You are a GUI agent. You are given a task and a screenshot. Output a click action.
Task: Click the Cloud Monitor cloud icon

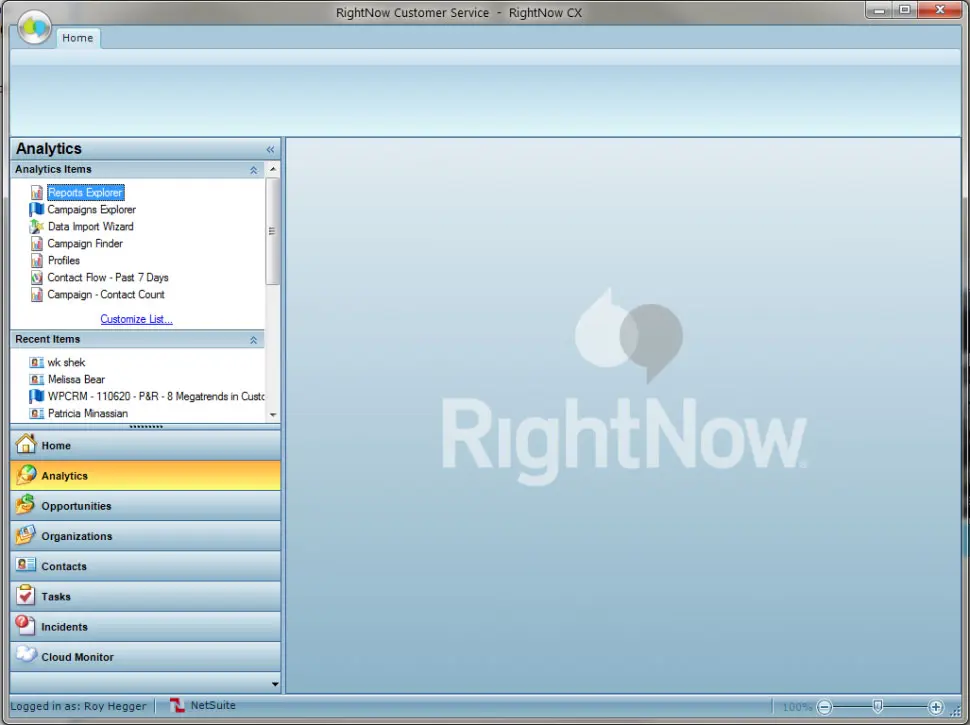[25, 656]
